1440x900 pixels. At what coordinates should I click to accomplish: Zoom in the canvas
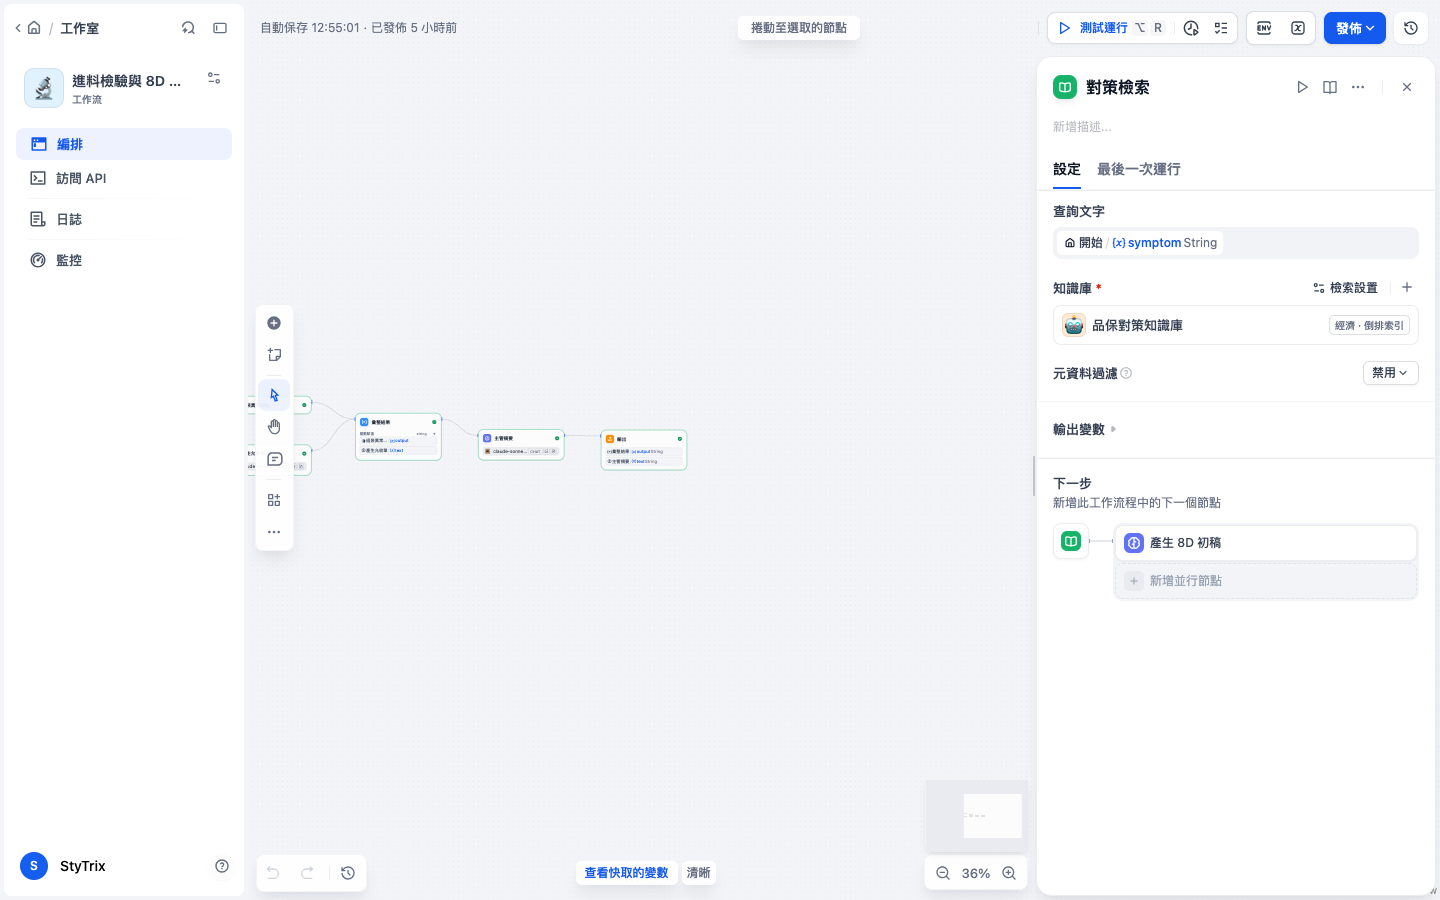[1009, 873]
